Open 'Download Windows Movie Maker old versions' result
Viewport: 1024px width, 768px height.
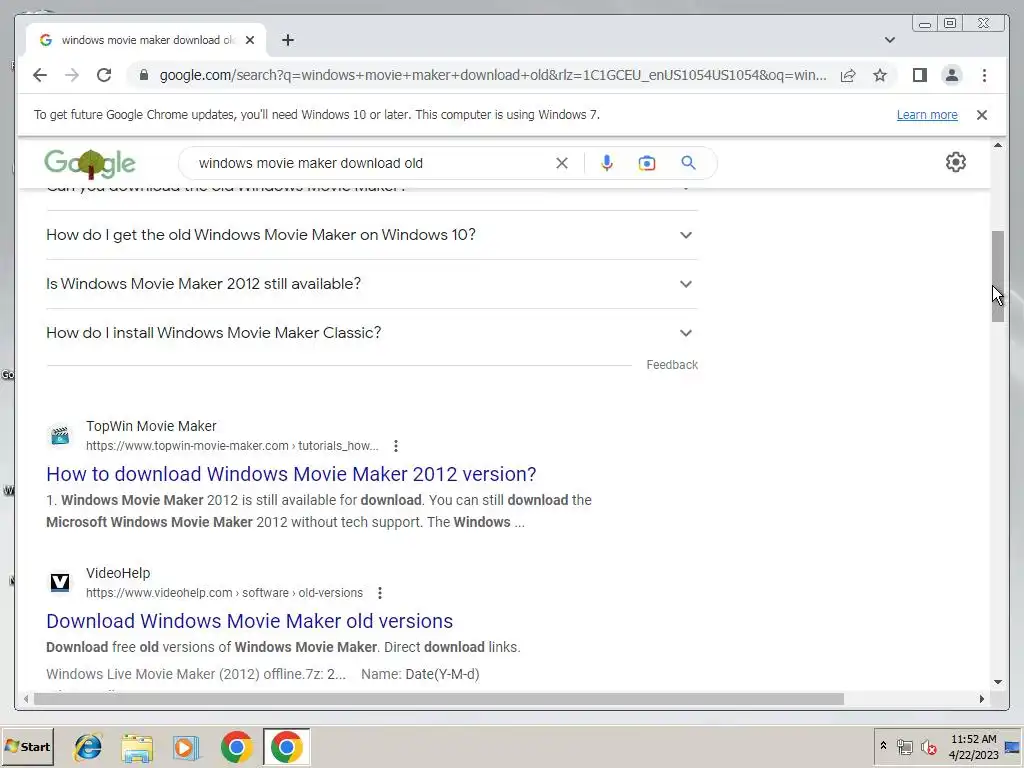pyautogui.click(x=249, y=621)
